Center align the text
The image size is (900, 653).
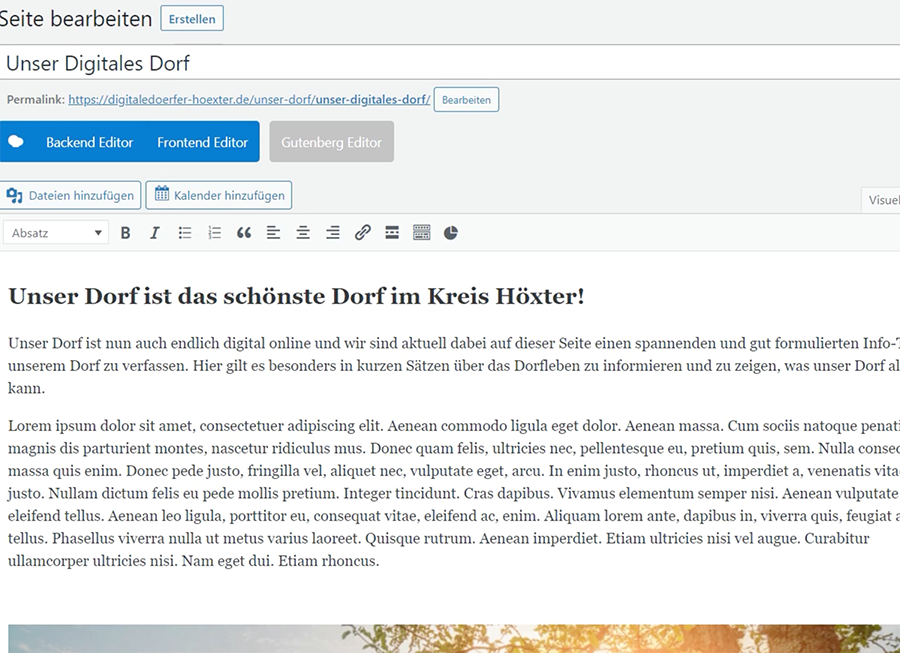click(x=303, y=233)
